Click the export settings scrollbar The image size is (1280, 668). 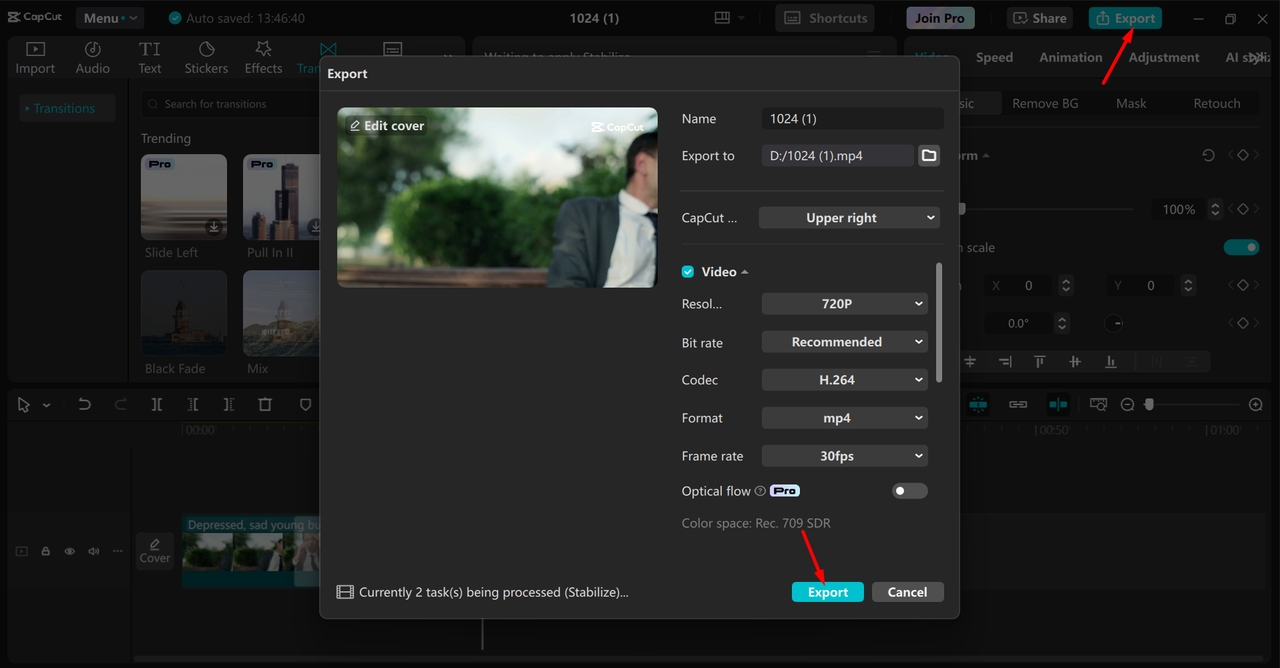click(939, 322)
